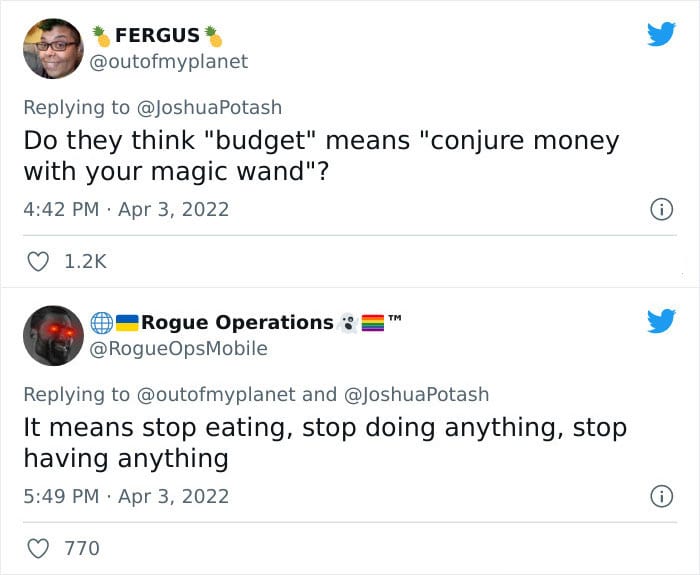
Task: Open Rogue Operations red-eyes avatar
Action: point(53,336)
